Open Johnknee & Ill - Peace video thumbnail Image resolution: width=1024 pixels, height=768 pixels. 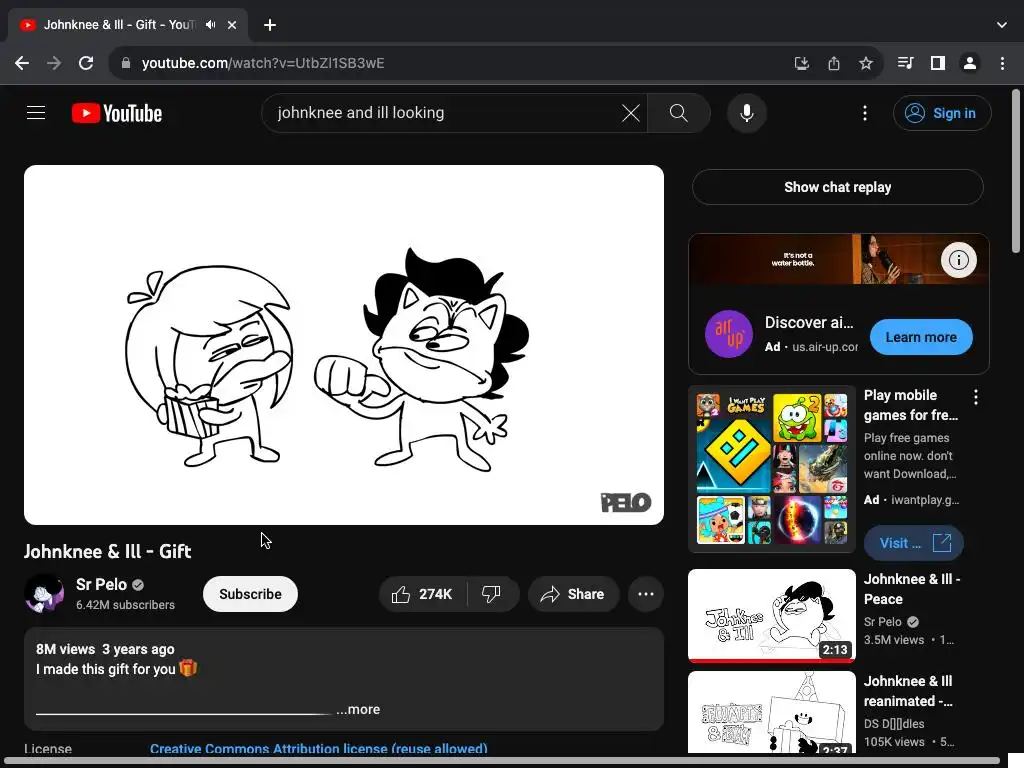click(771, 616)
